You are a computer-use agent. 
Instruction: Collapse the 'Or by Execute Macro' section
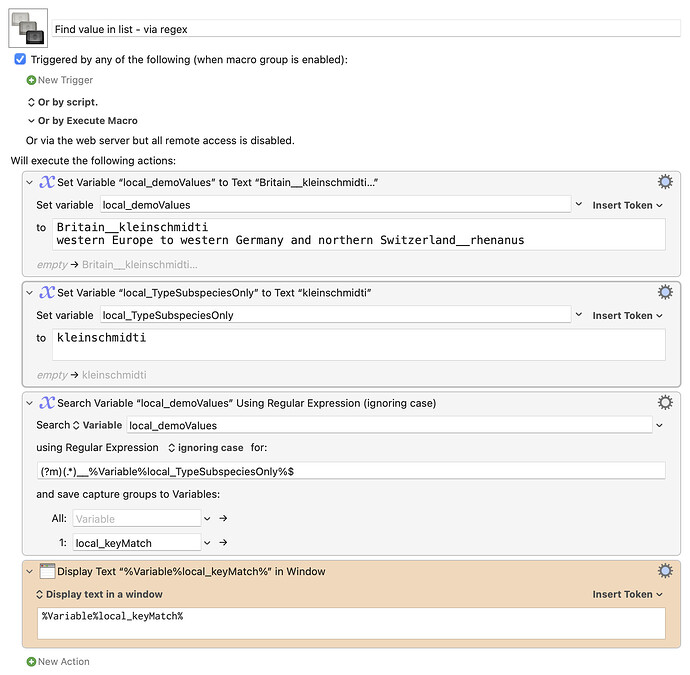pos(31,121)
